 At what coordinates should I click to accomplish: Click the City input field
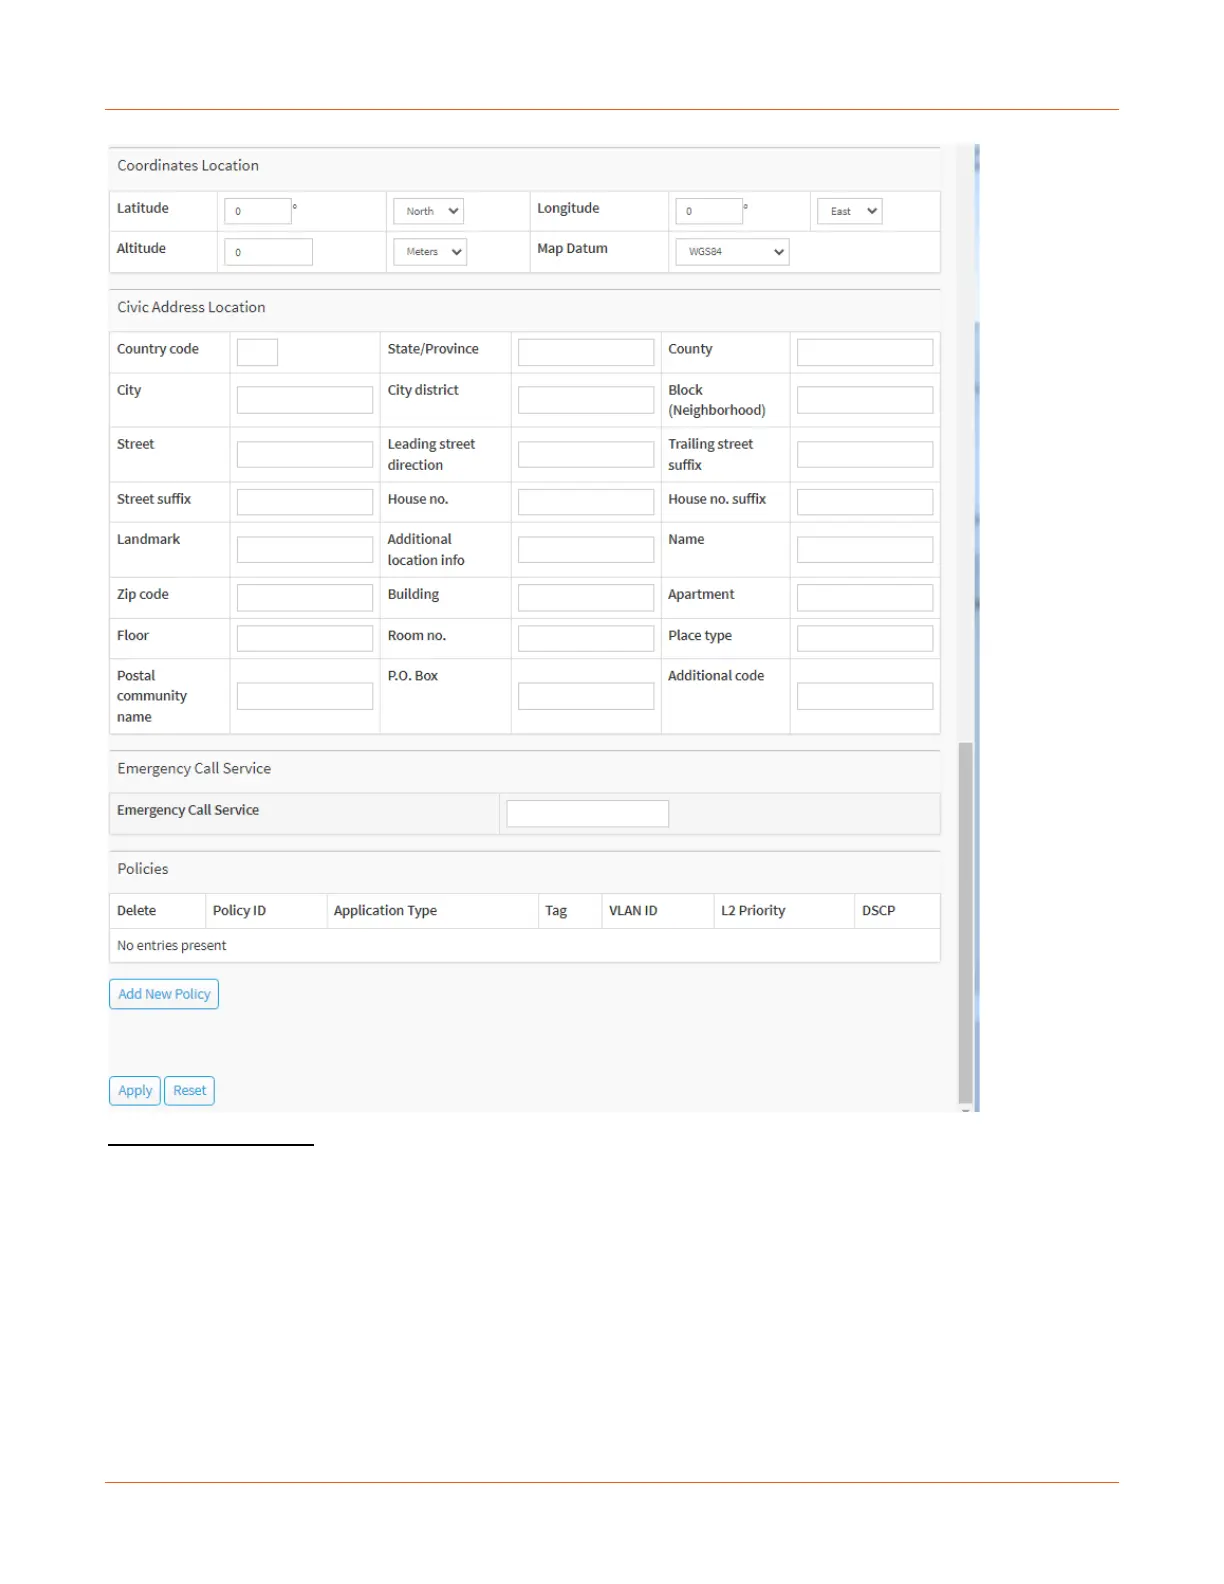point(305,400)
